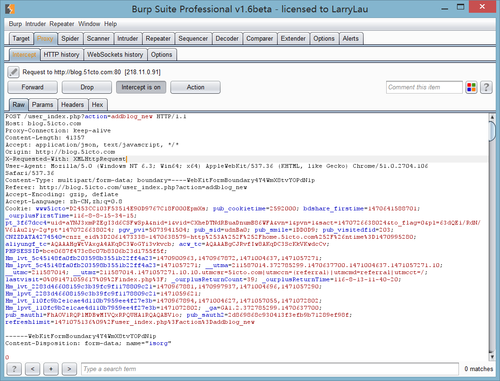Switch to the Target tab
Screen dimensions: 500x381
(21, 39)
